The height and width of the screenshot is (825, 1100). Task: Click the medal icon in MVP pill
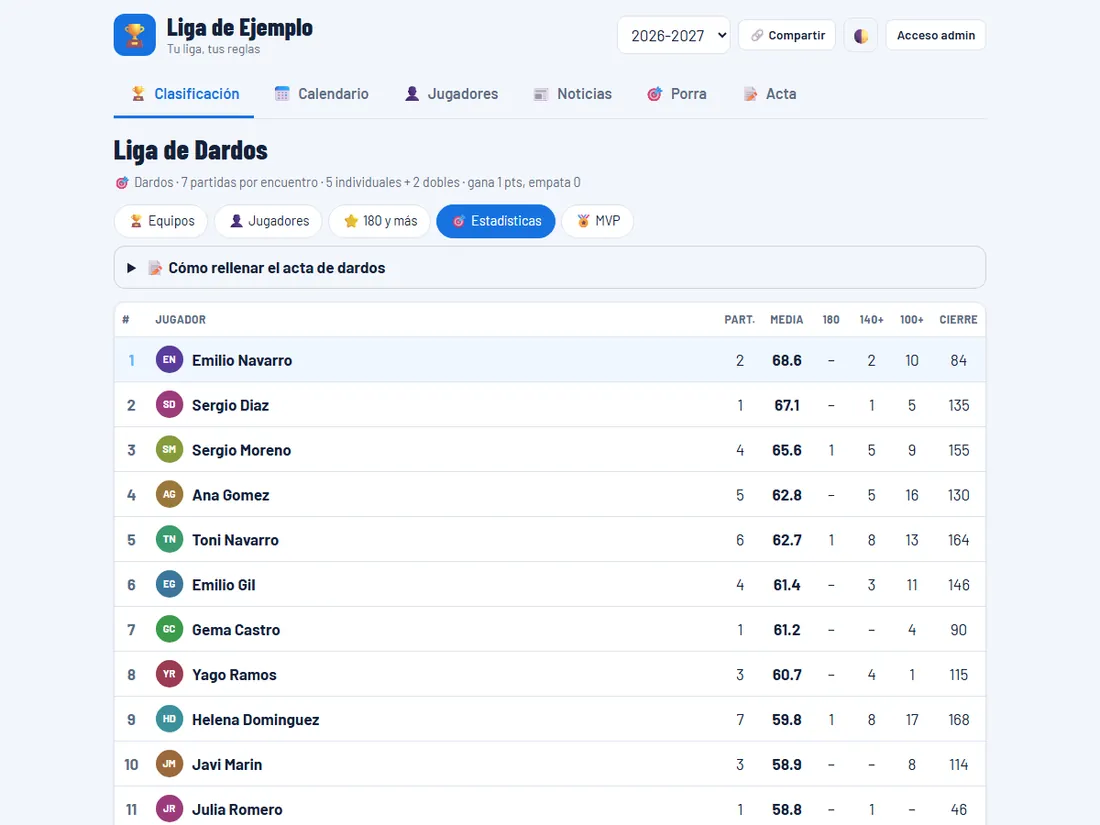583,221
